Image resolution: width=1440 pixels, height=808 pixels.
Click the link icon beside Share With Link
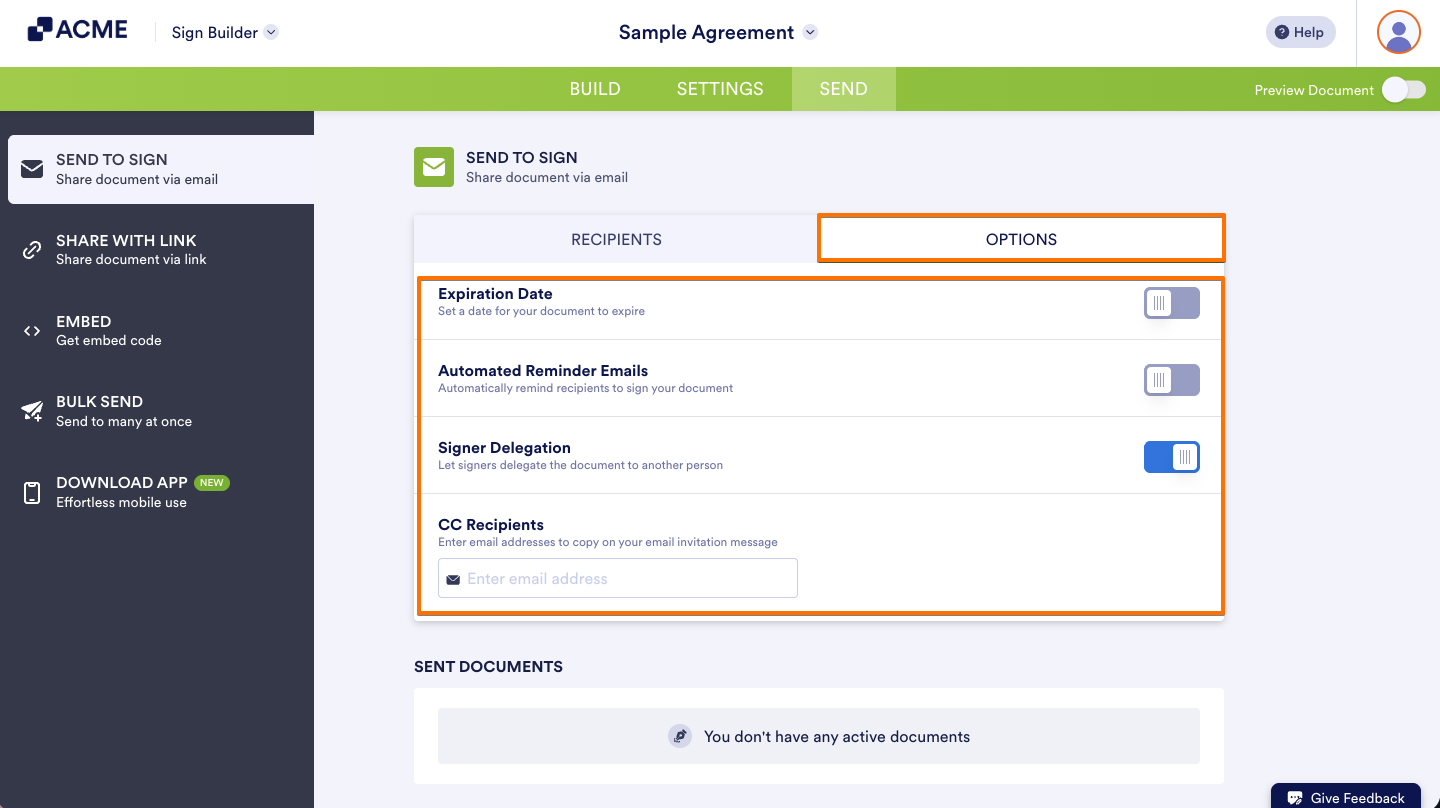32,250
